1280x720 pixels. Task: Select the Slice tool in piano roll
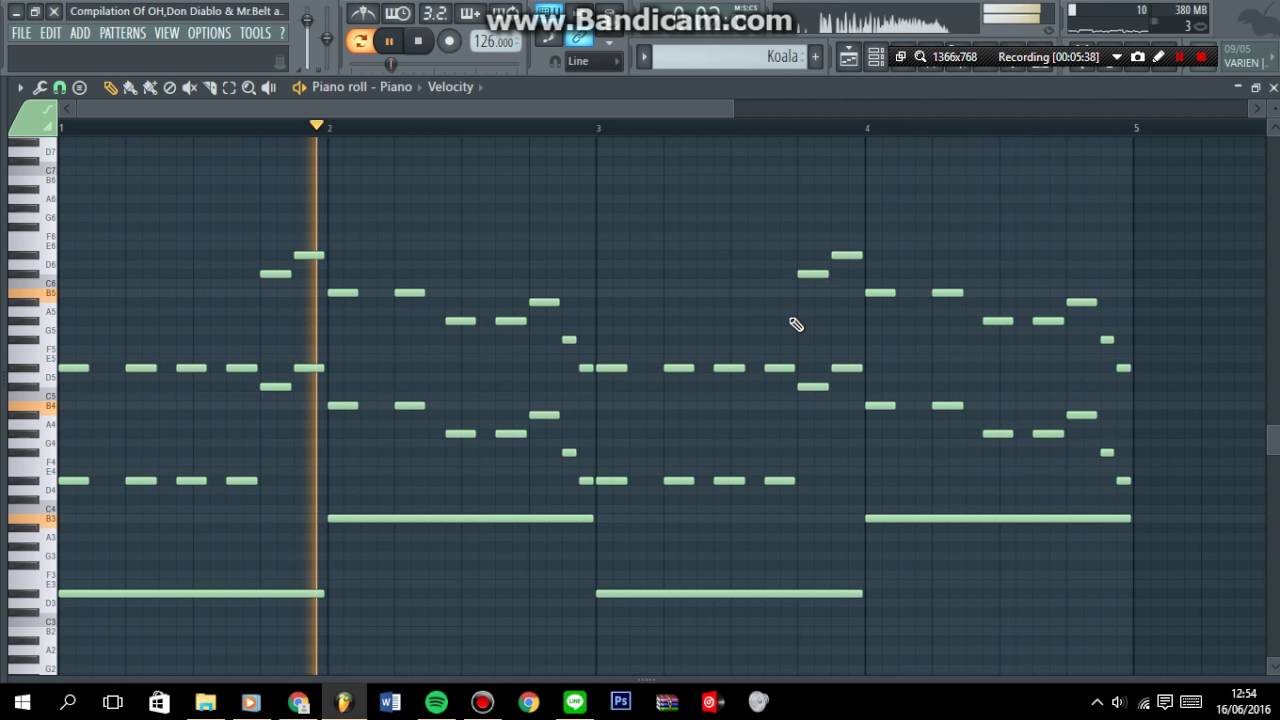209,88
